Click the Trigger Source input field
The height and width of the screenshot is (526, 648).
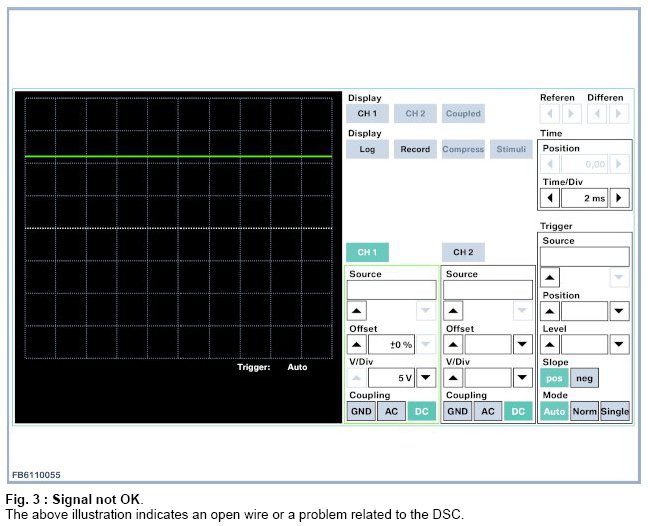pos(585,257)
